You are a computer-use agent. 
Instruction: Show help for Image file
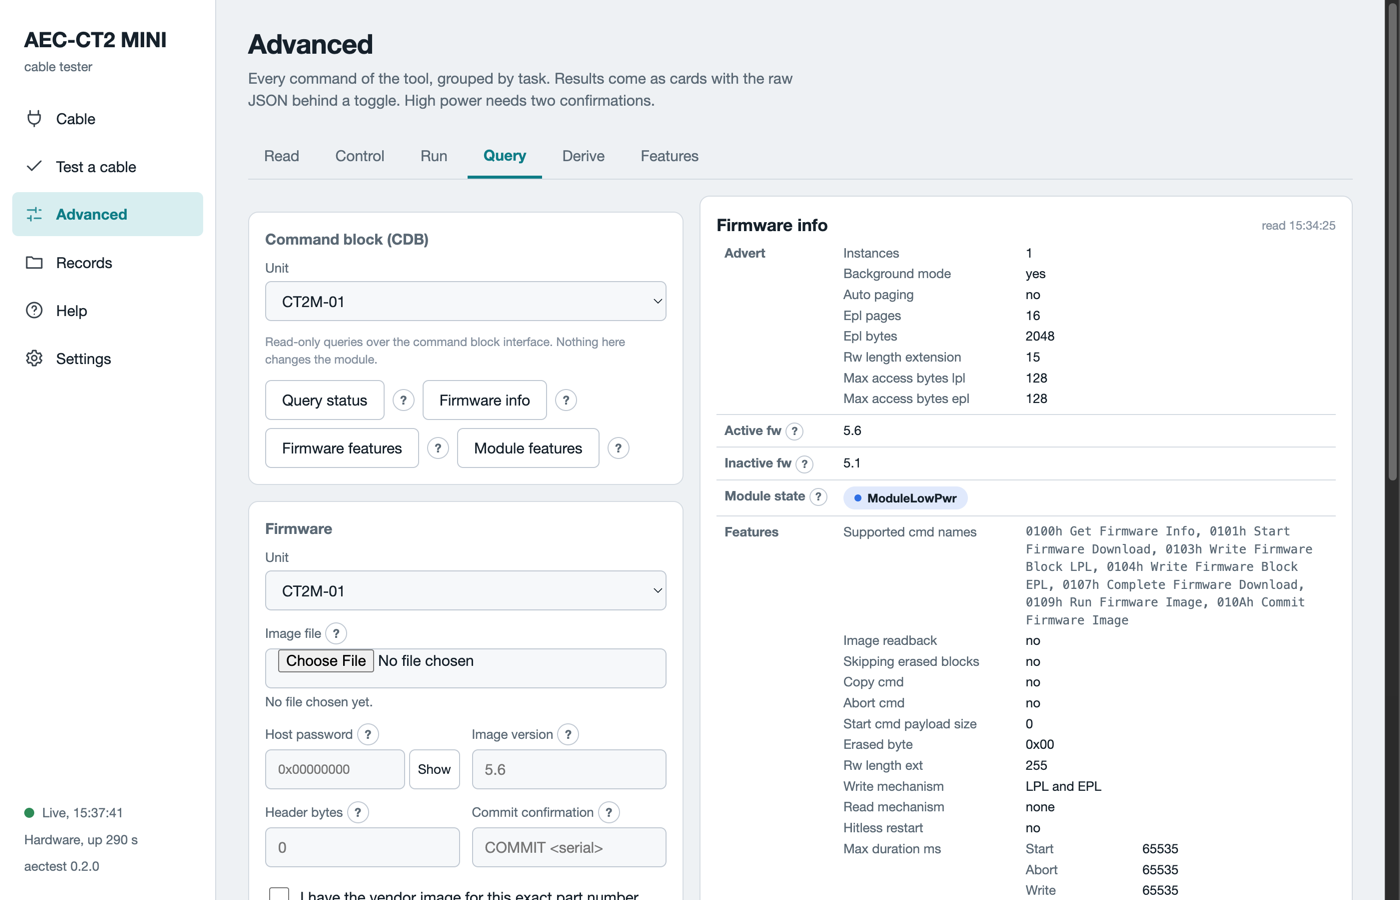(x=336, y=633)
